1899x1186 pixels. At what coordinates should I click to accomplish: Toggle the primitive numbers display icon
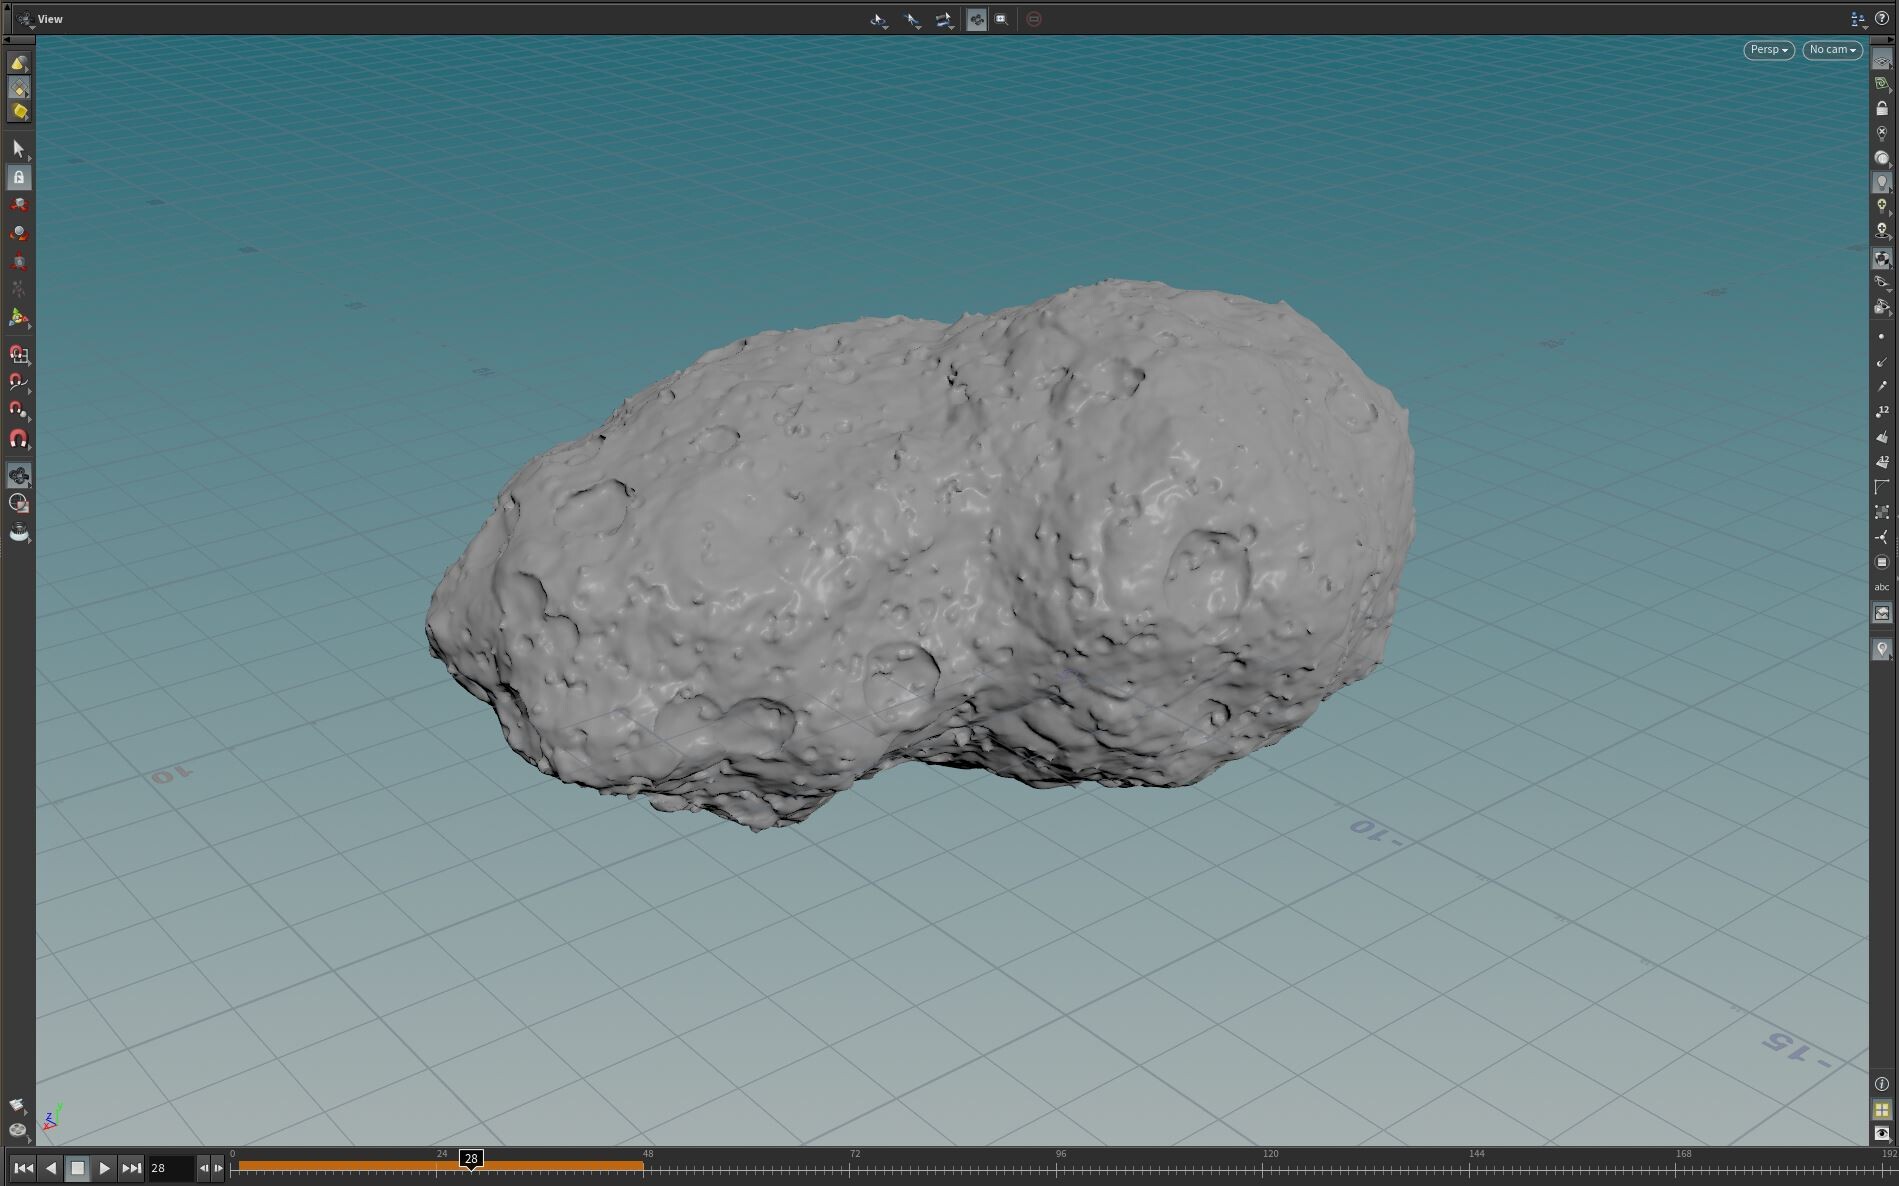point(1883,461)
